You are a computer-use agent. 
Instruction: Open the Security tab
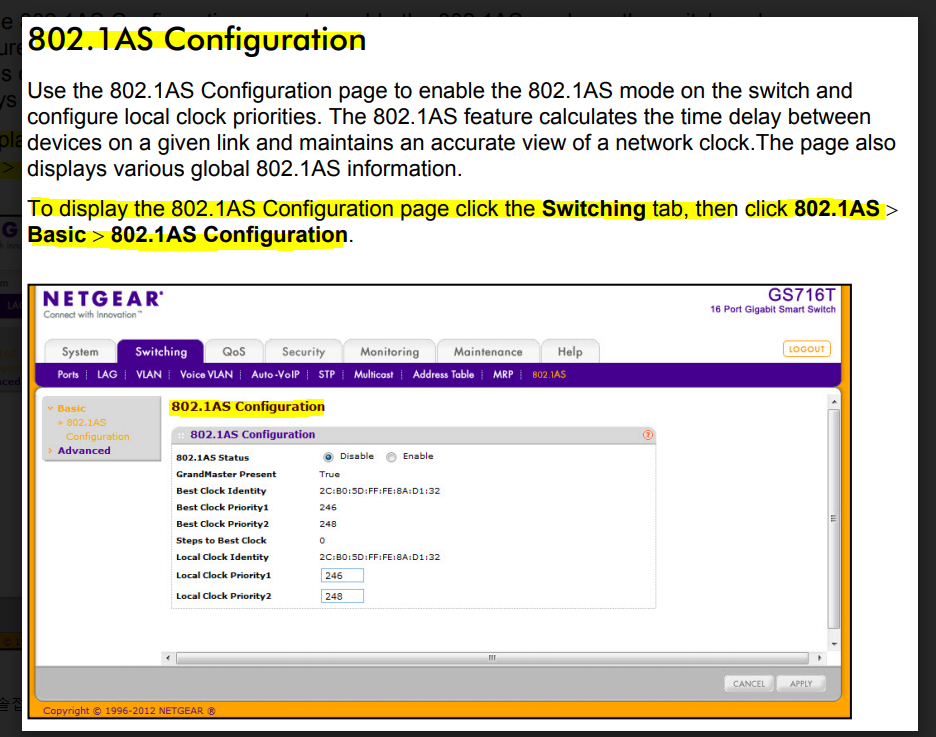pyautogui.click(x=303, y=351)
